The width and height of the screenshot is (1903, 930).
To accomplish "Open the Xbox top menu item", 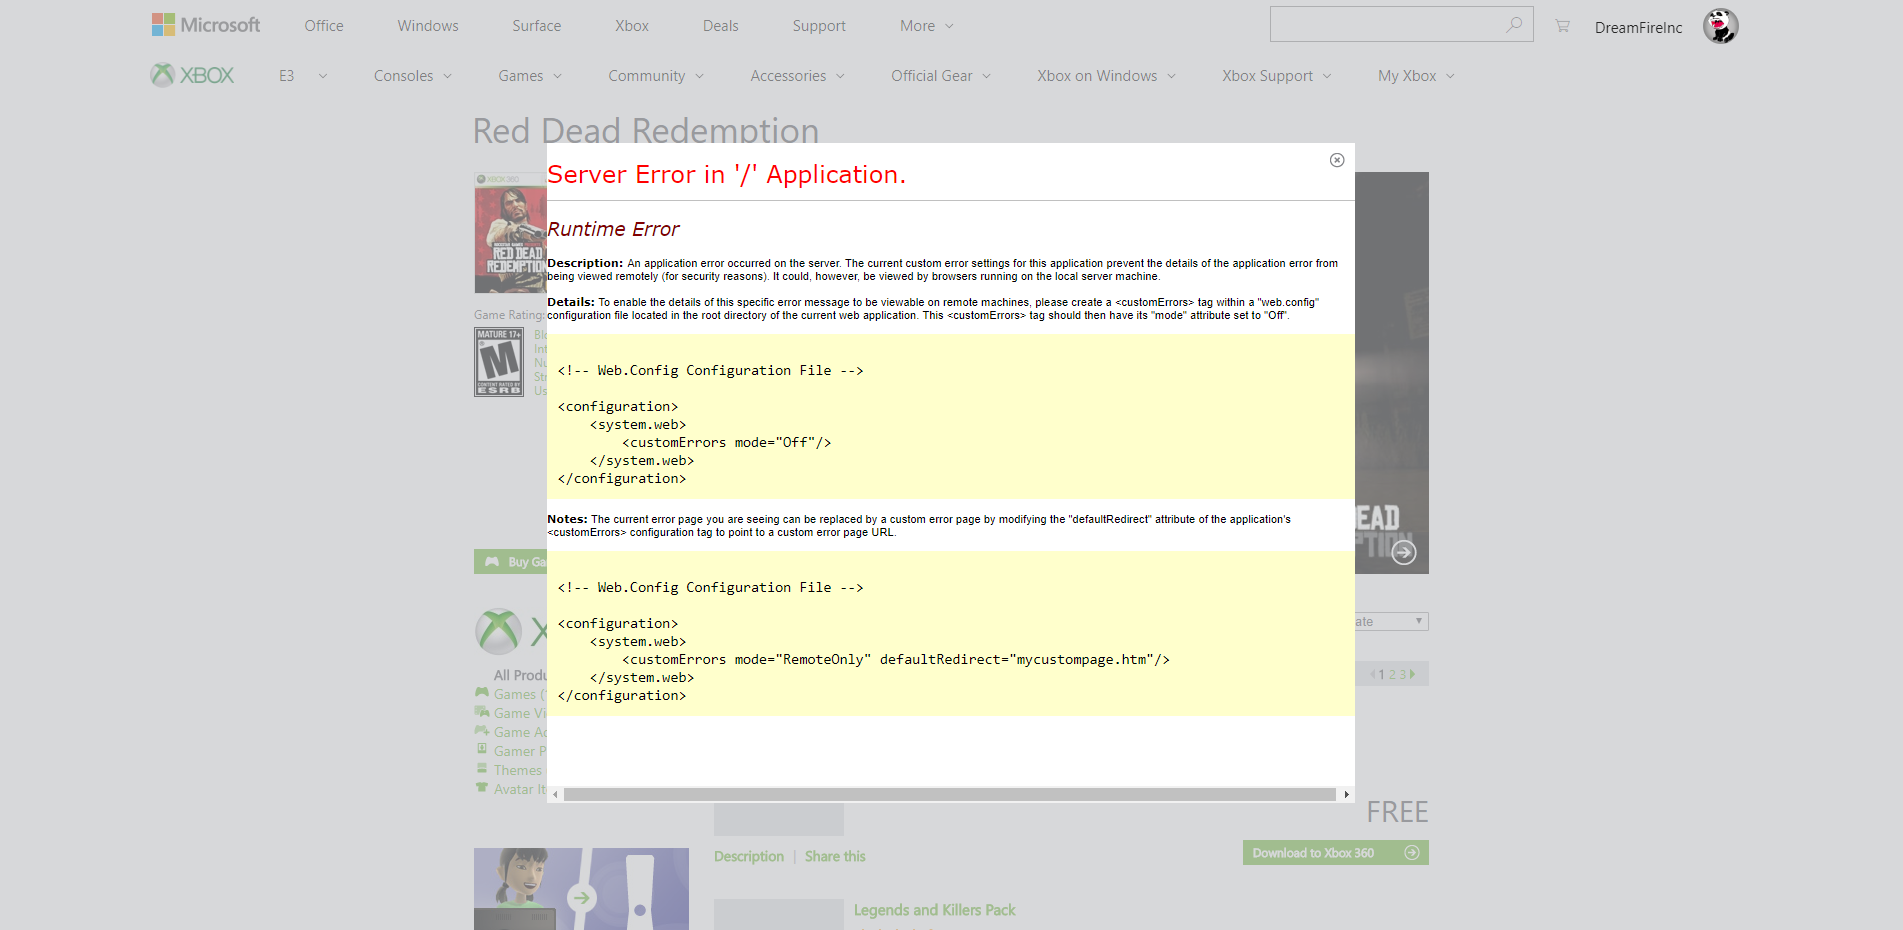I will (x=632, y=26).
